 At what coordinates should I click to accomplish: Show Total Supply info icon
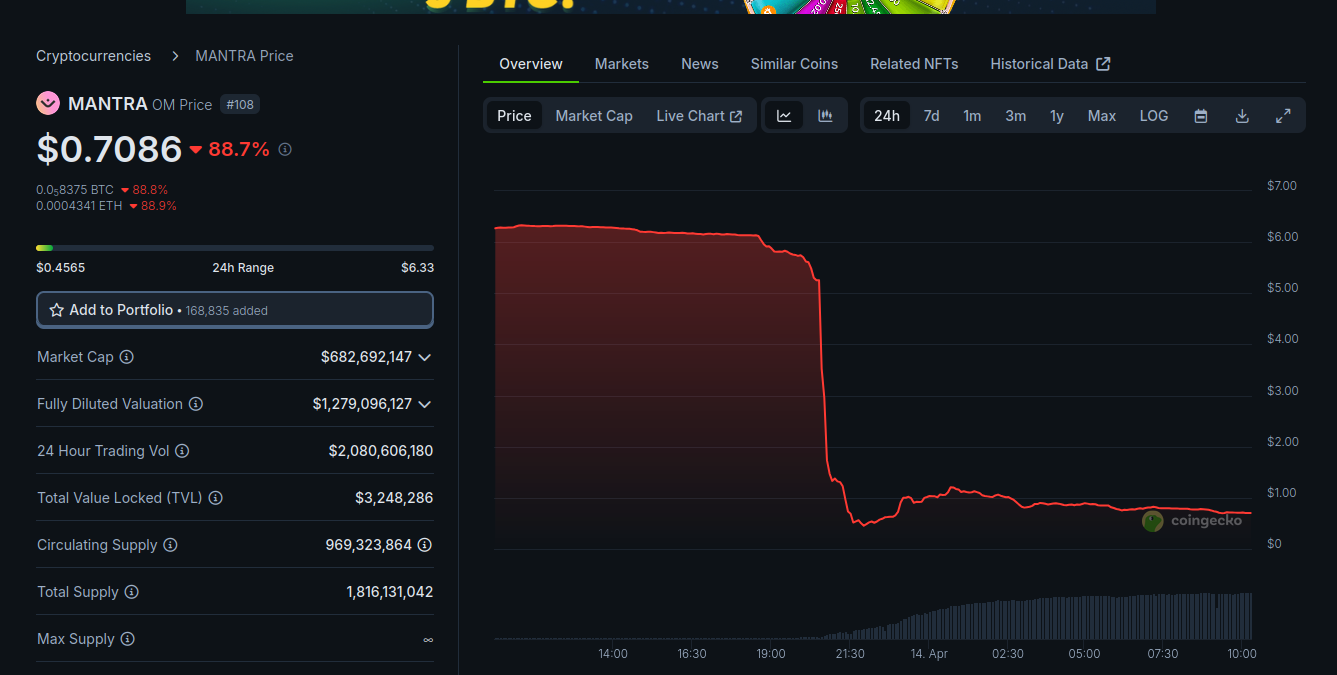[x=131, y=592]
